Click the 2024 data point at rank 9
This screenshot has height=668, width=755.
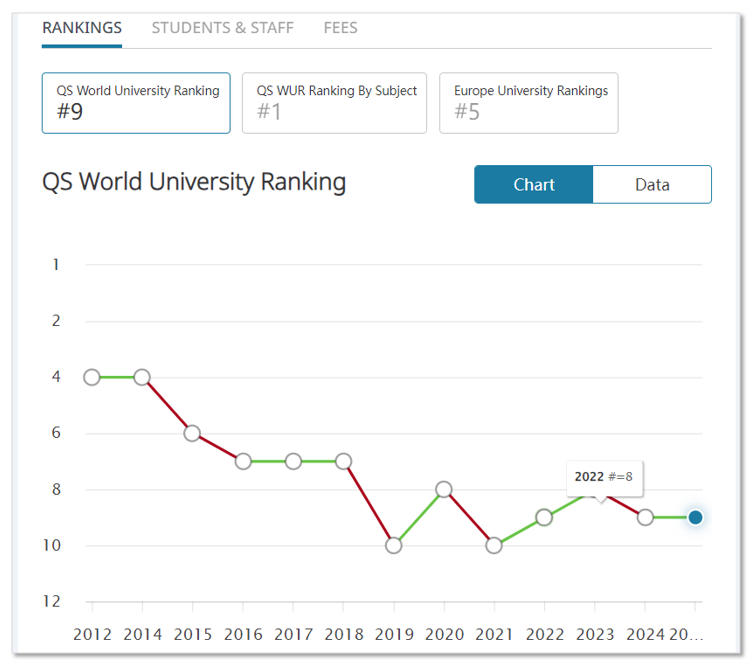point(645,518)
